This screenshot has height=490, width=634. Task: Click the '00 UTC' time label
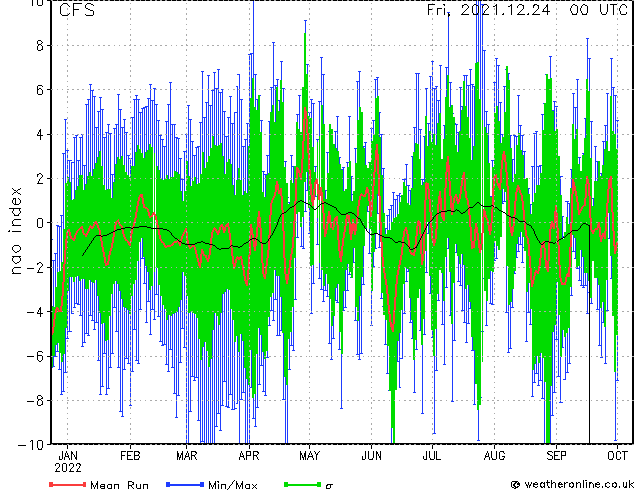tap(598, 10)
